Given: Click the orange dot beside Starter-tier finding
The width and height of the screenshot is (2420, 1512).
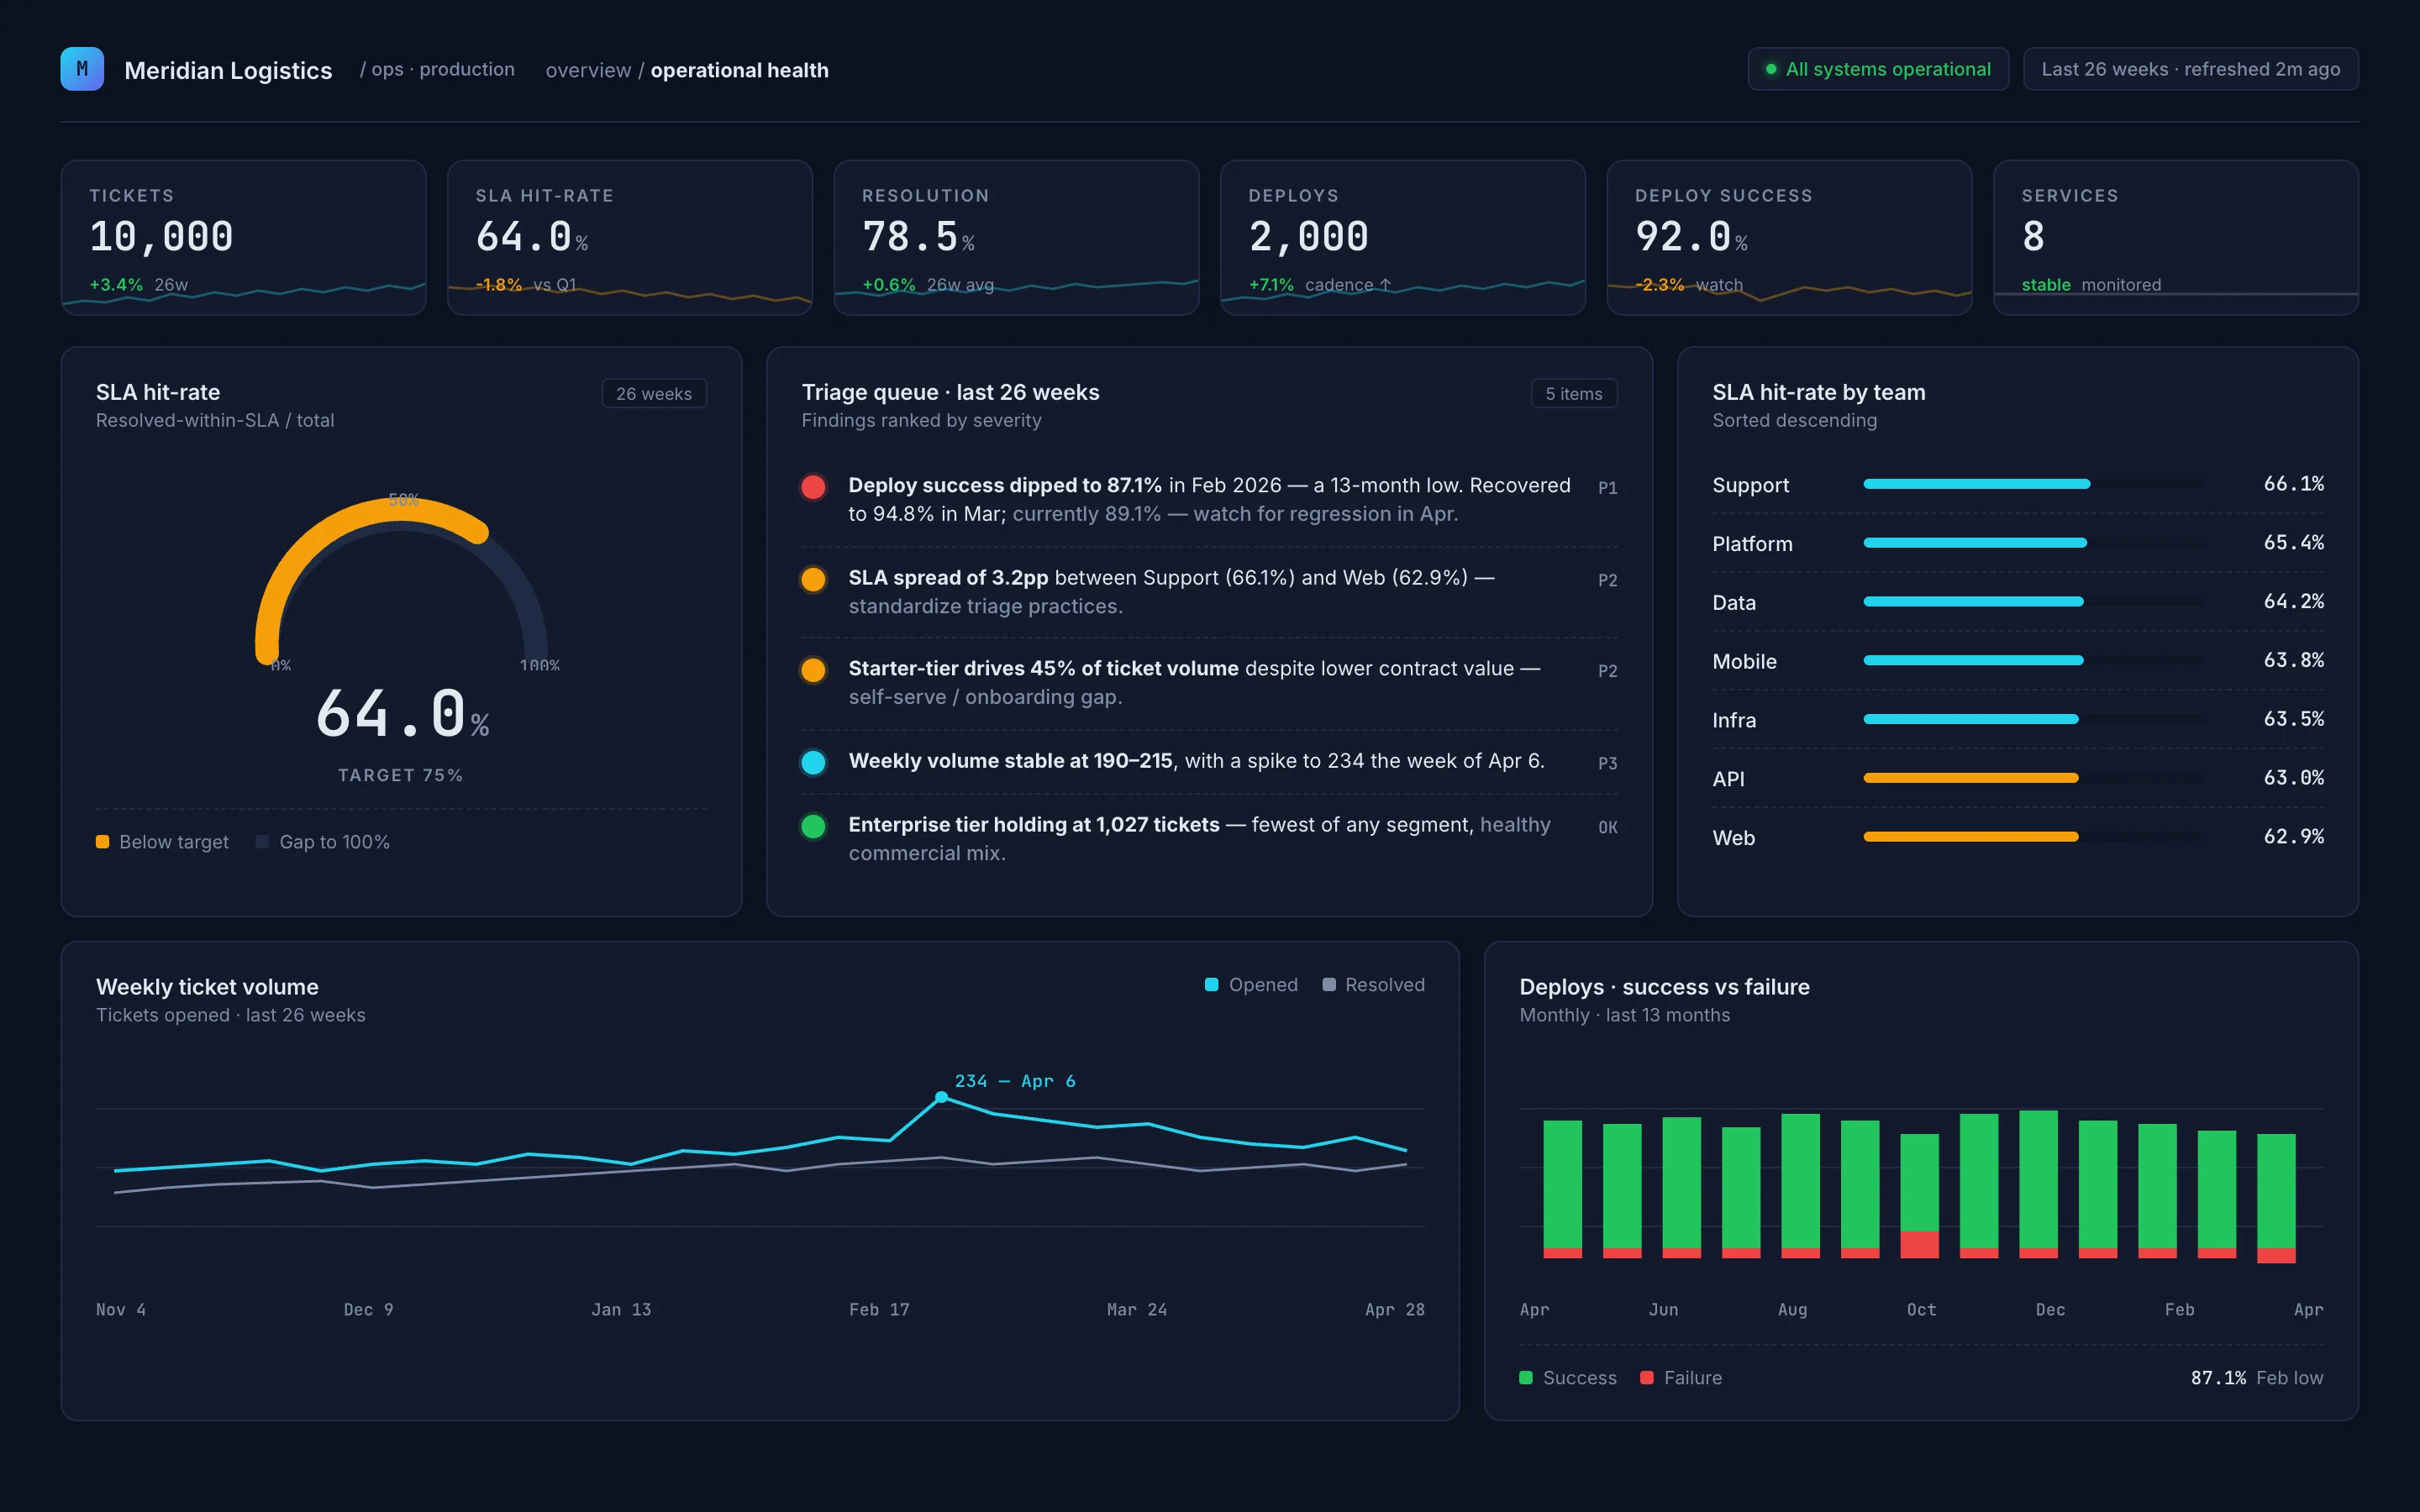Looking at the screenshot, I should (x=813, y=670).
